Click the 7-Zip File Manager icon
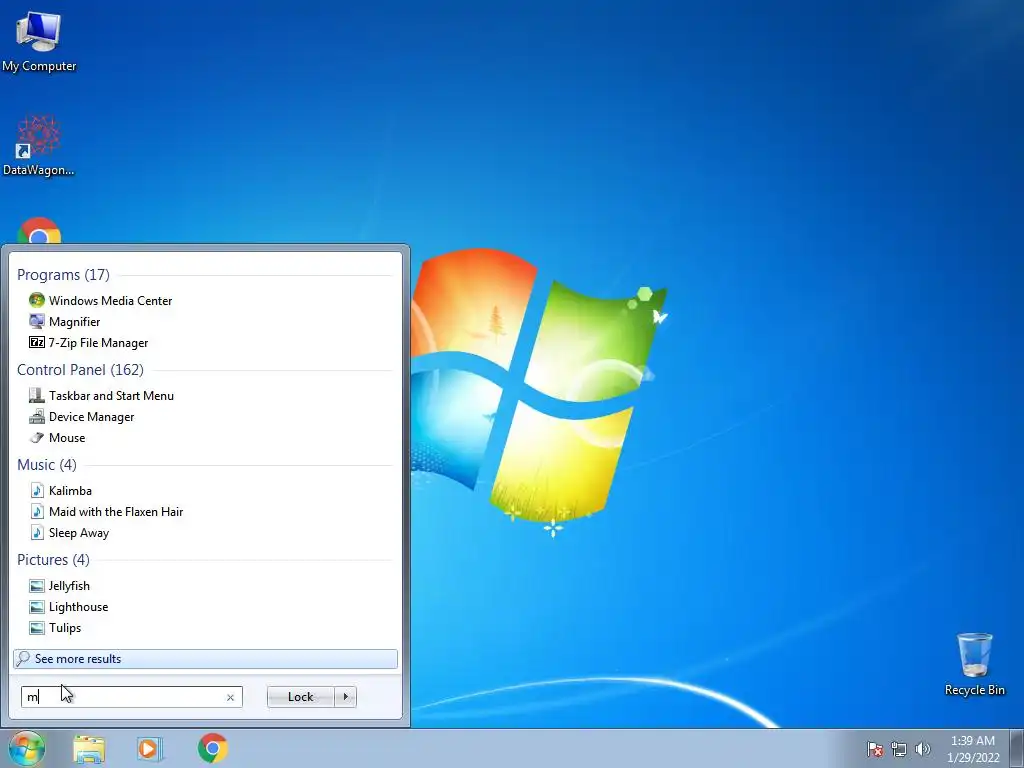Image resolution: width=1024 pixels, height=768 pixels. 37,342
